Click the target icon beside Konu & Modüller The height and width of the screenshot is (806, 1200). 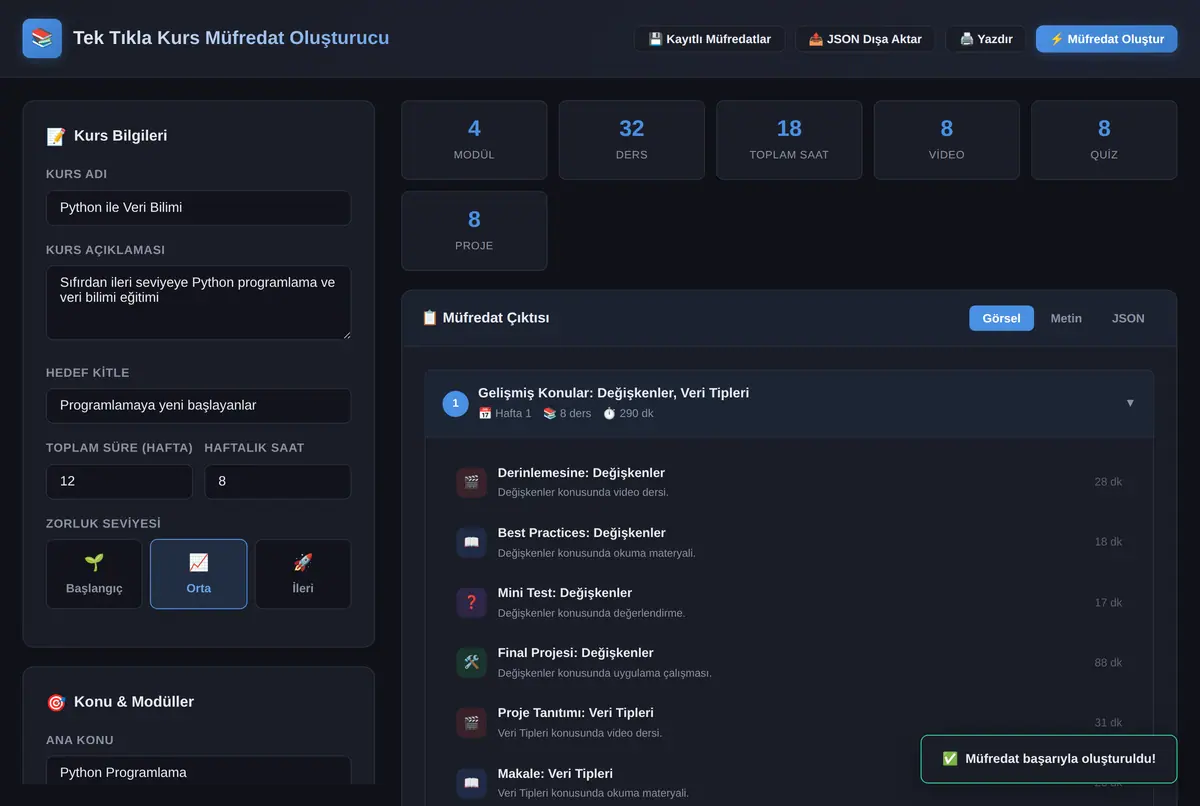[56, 702]
